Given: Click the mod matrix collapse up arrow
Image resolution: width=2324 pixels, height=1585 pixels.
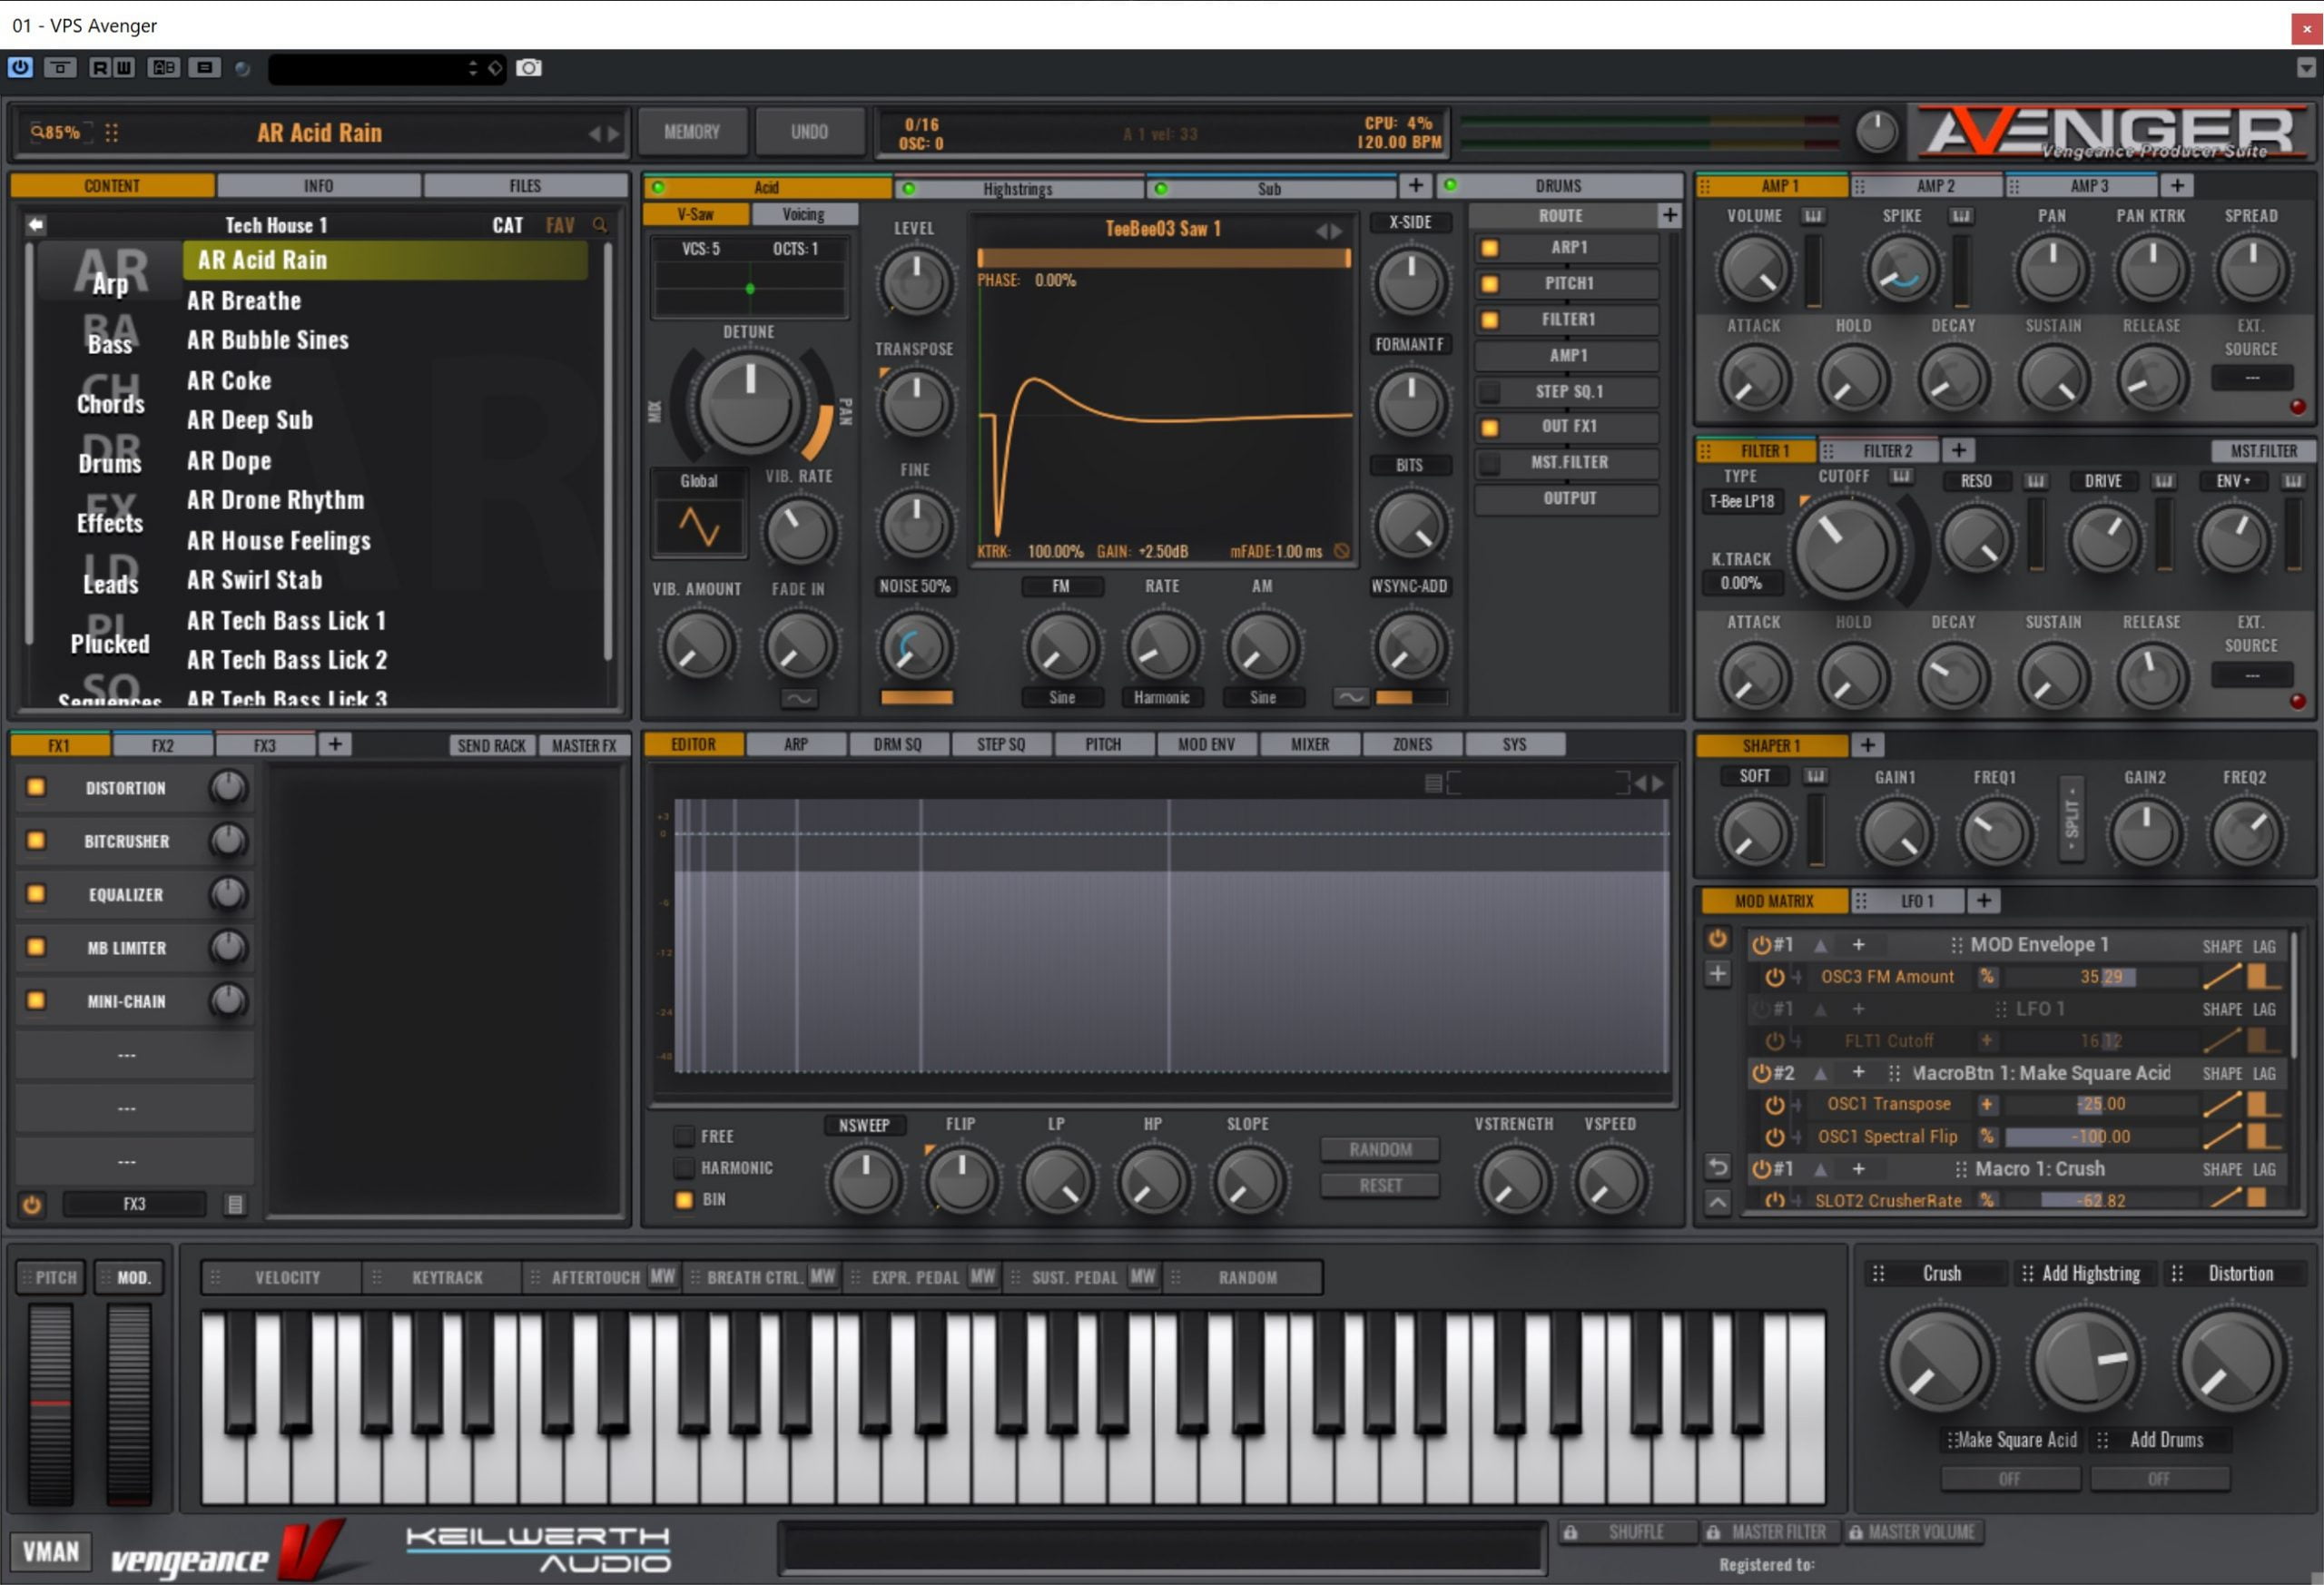Looking at the screenshot, I should (x=1717, y=1202).
